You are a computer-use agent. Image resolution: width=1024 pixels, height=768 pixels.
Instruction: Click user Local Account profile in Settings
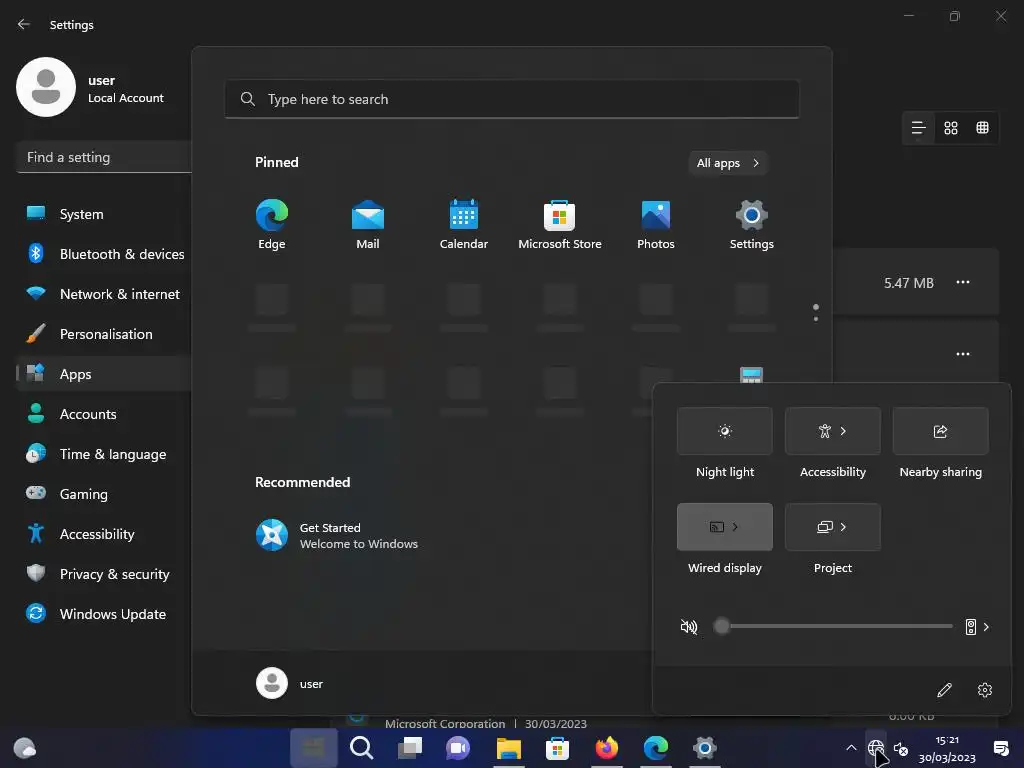coord(91,88)
